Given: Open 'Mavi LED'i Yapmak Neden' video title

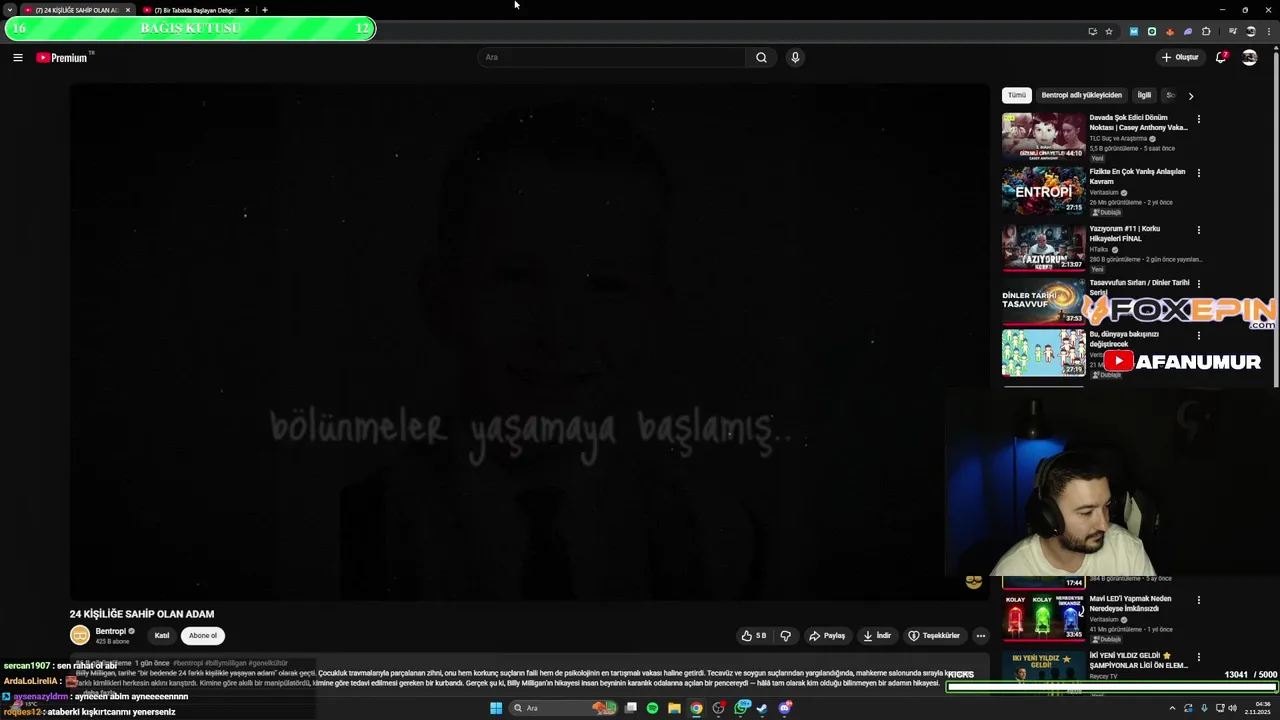Looking at the screenshot, I should tap(1130, 603).
